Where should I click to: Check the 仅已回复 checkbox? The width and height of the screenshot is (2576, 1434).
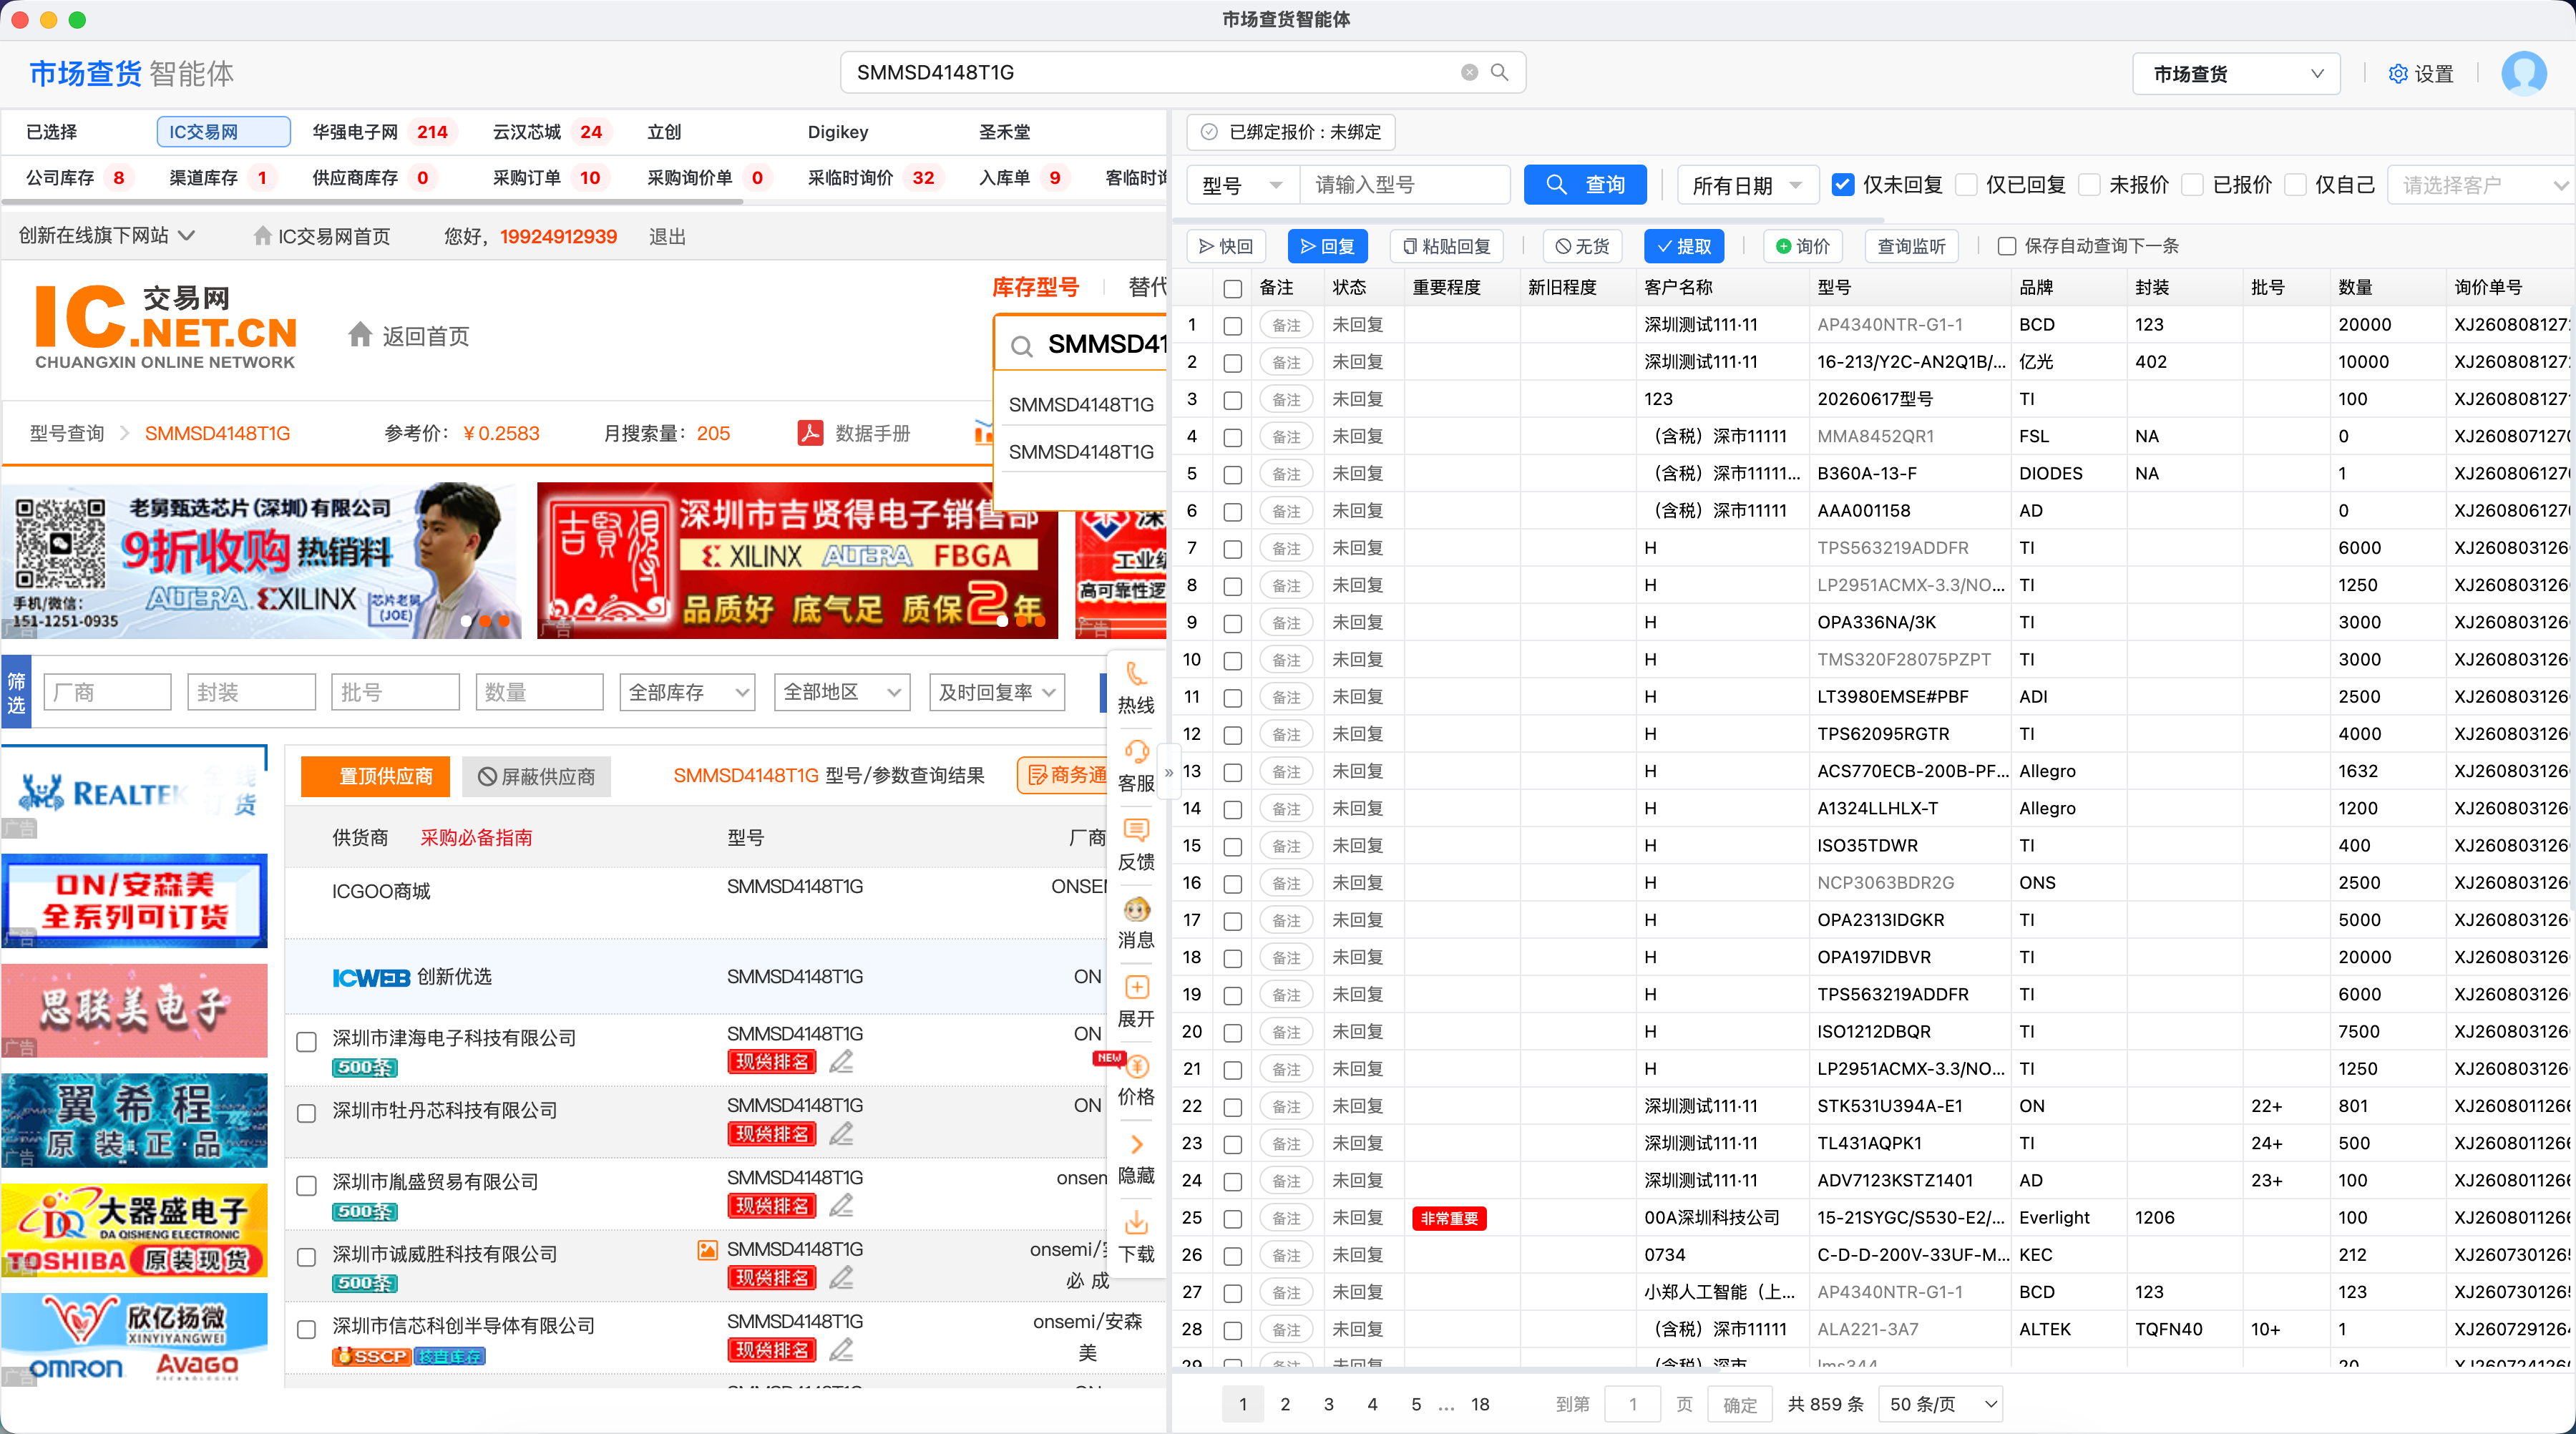pyautogui.click(x=1966, y=185)
